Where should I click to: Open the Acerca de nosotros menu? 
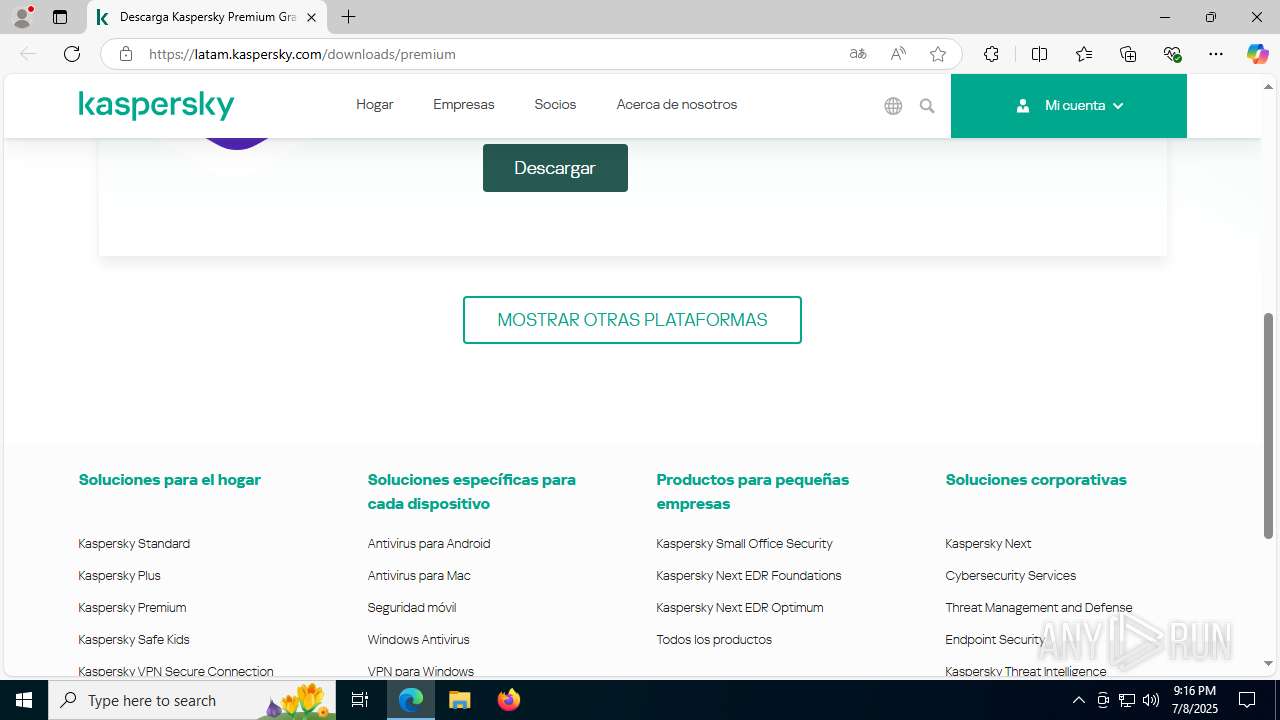click(x=677, y=104)
